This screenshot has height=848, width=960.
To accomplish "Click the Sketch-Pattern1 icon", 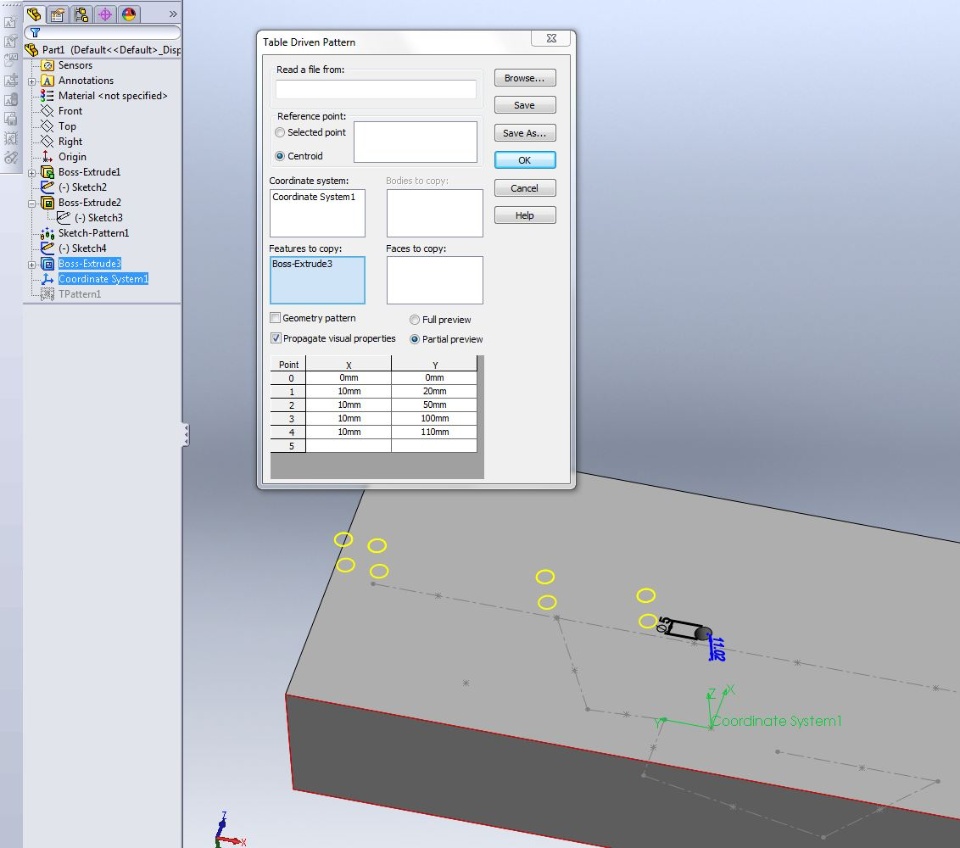I will 47,233.
